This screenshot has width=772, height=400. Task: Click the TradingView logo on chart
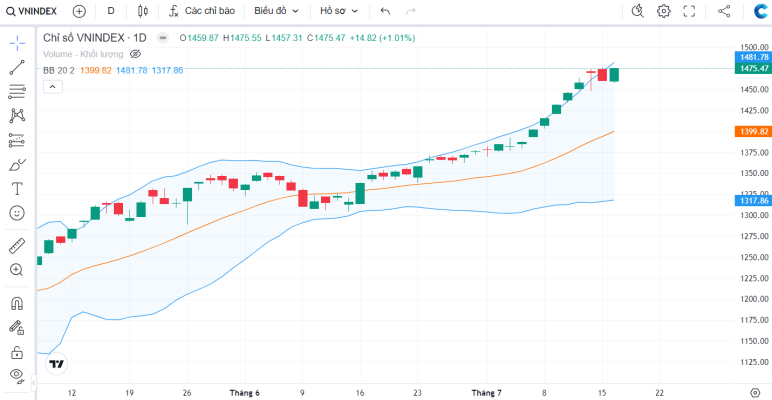click(x=56, y=365)
